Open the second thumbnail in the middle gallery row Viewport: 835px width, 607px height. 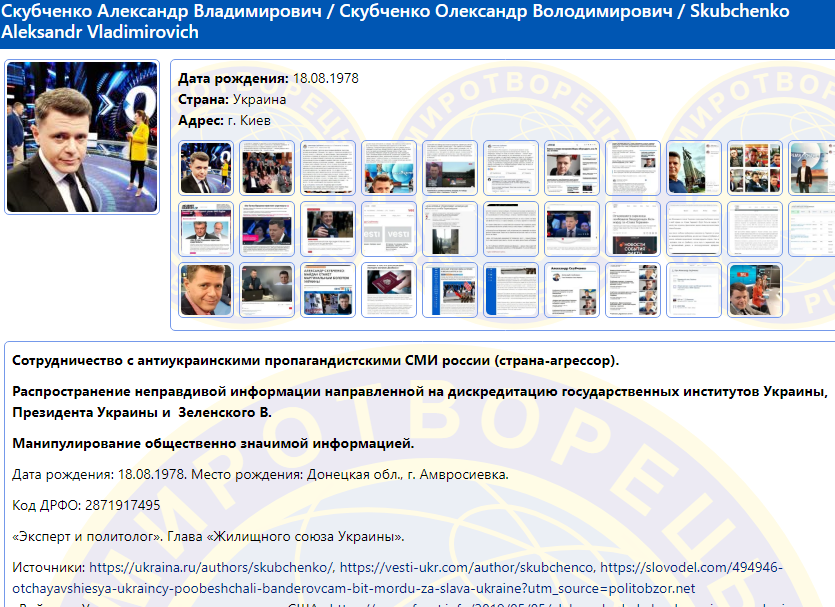point(267,229)
